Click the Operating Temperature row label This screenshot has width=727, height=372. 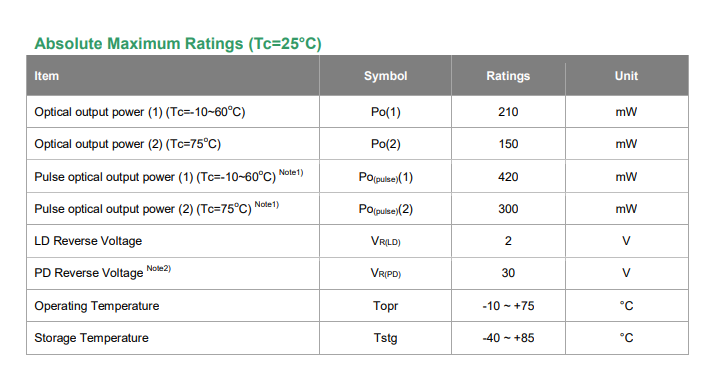tap(96, 306)
